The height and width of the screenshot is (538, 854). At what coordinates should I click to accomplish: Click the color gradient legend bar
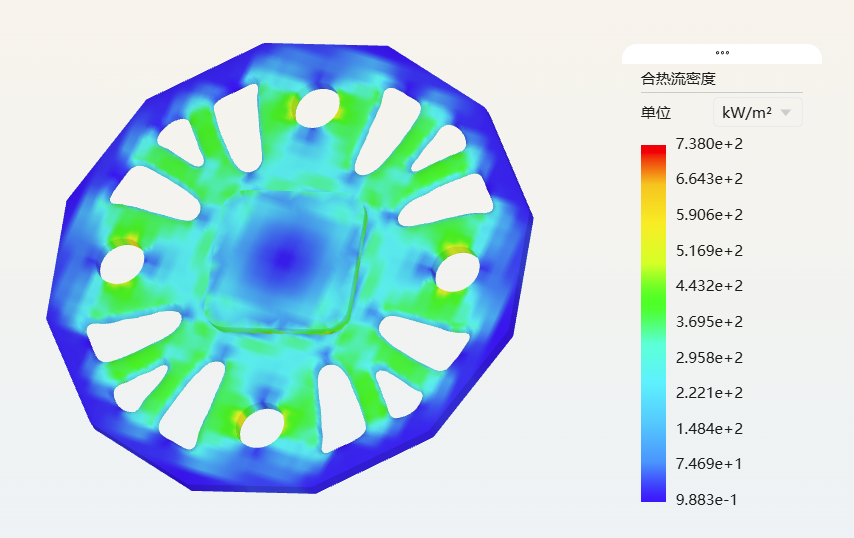coord(653,323)
